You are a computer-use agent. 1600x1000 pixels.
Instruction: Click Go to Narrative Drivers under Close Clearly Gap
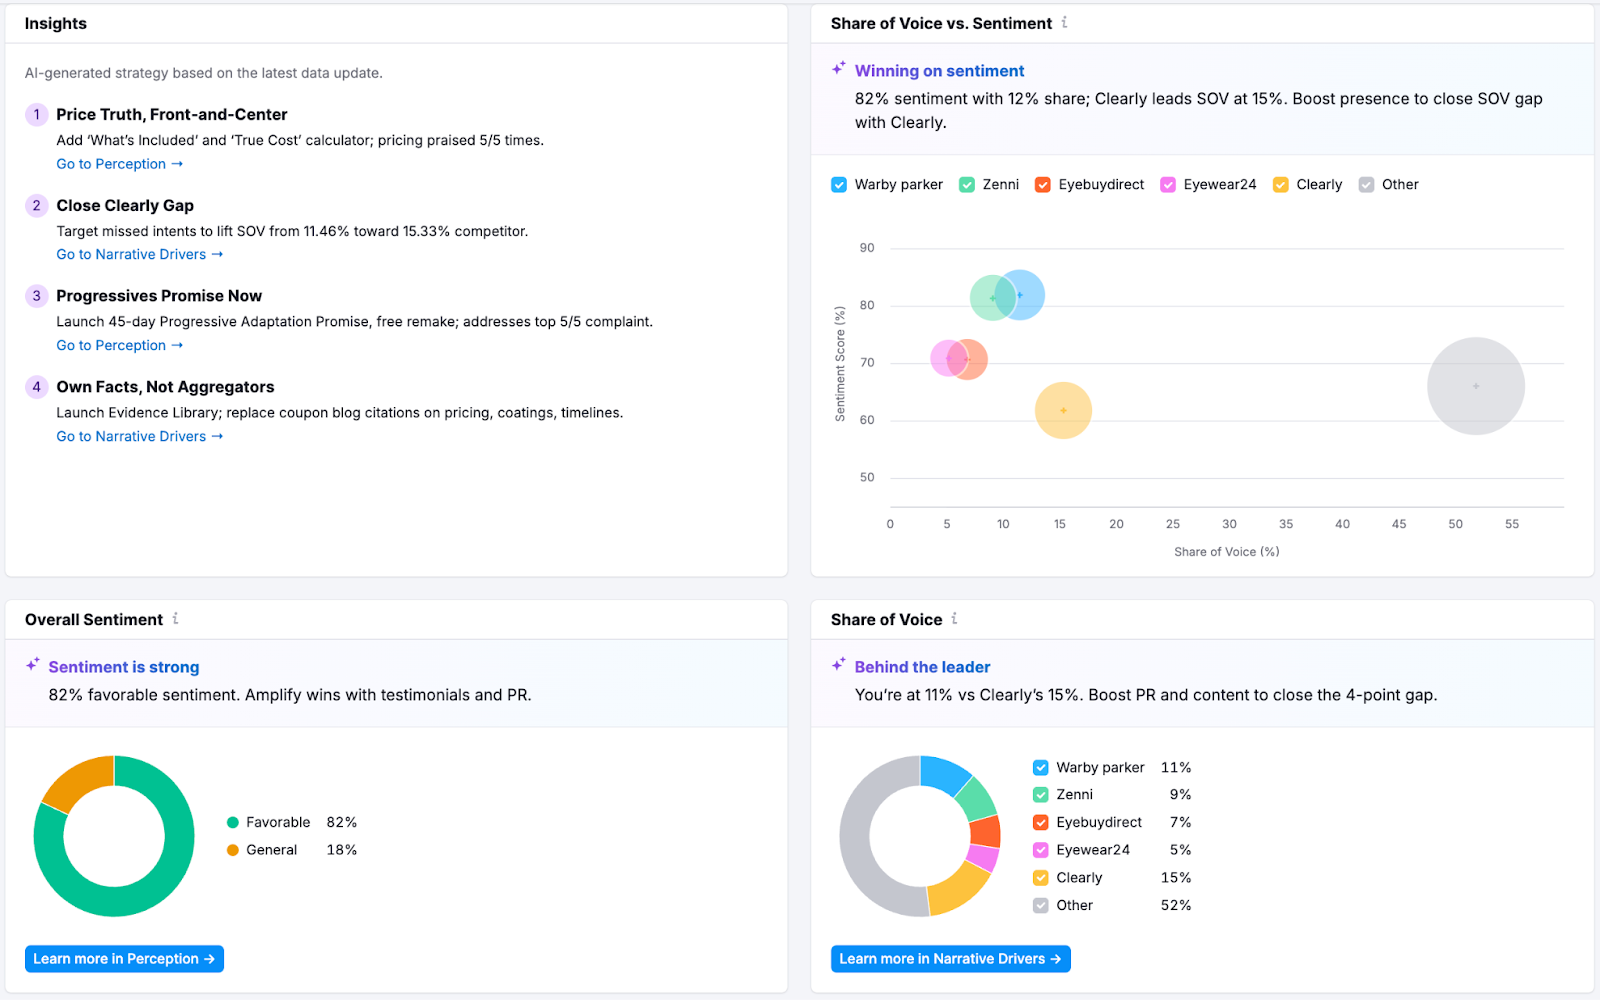click(x=139, y=254)
